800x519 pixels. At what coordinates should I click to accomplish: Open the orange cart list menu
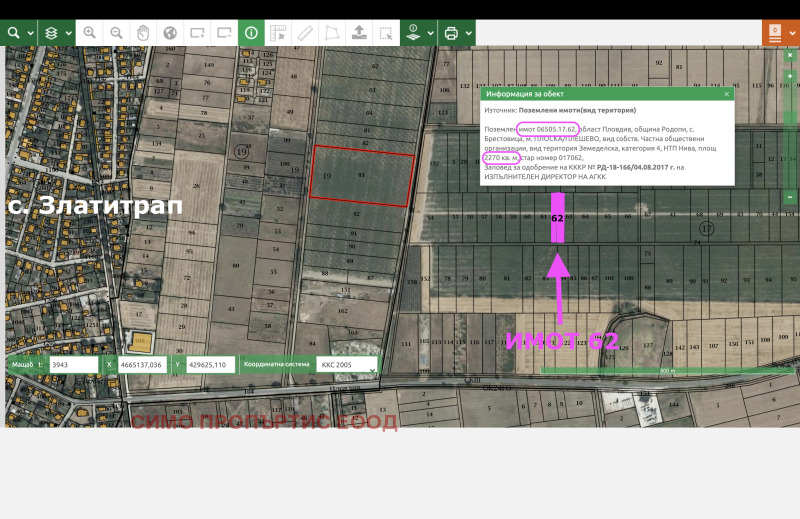pos(775,33)
